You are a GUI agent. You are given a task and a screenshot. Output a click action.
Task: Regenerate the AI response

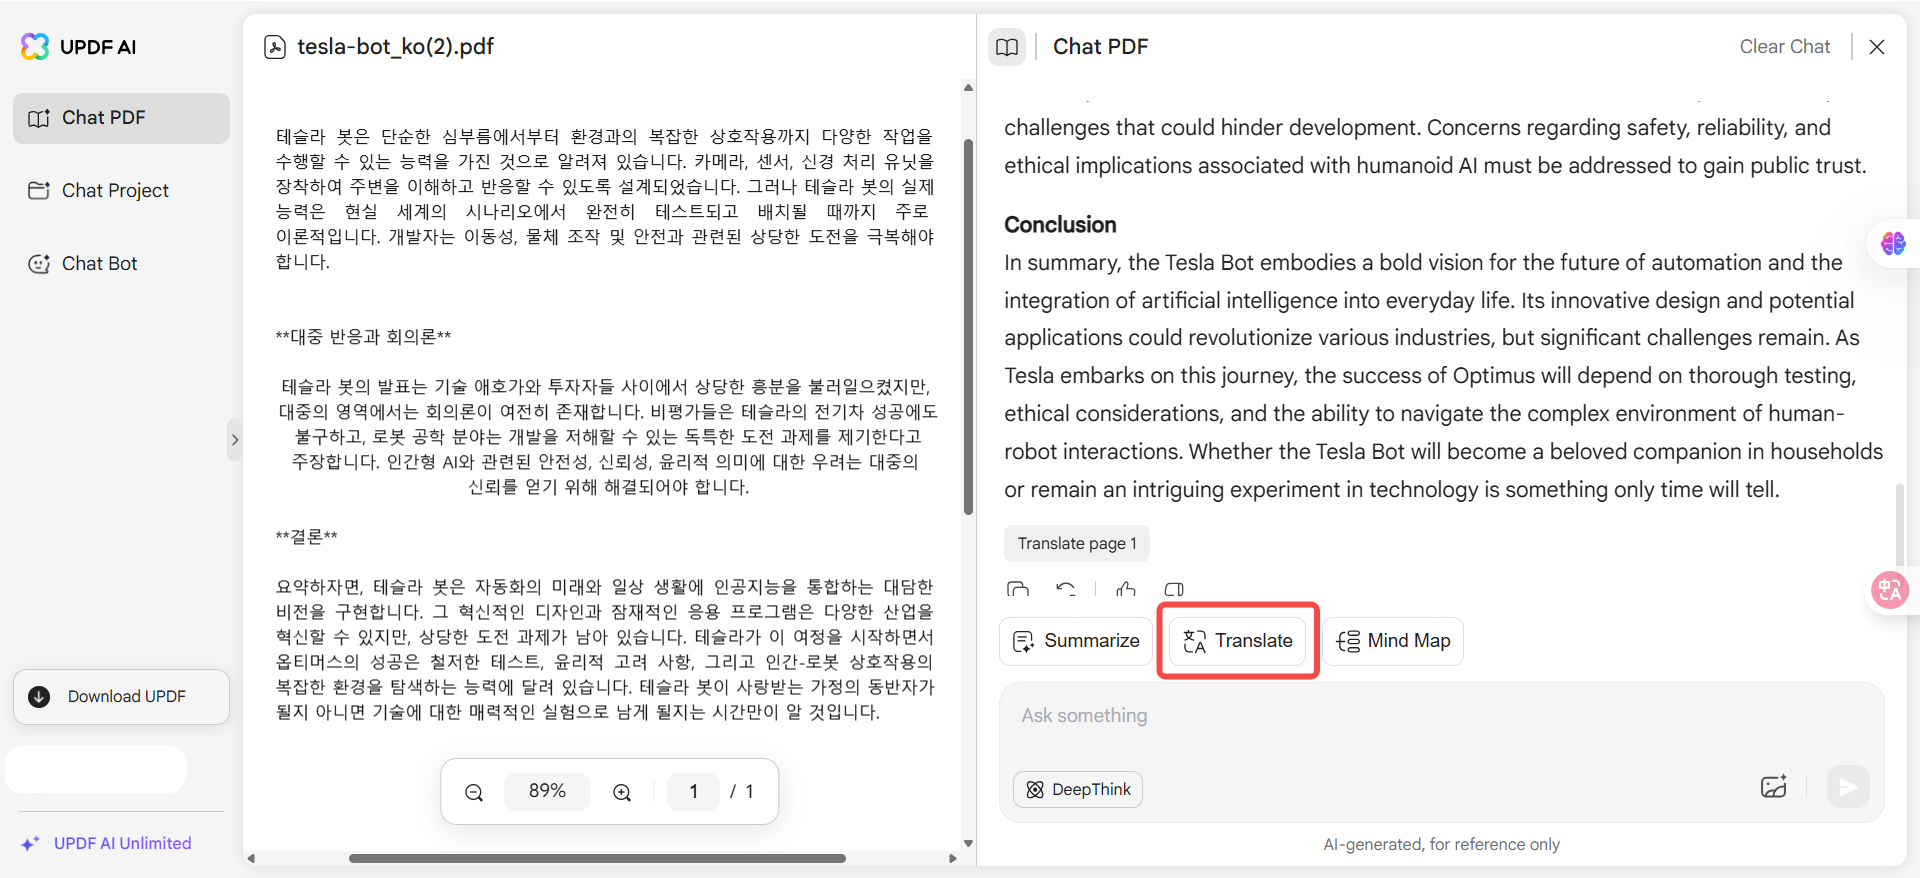(1066, 590)
